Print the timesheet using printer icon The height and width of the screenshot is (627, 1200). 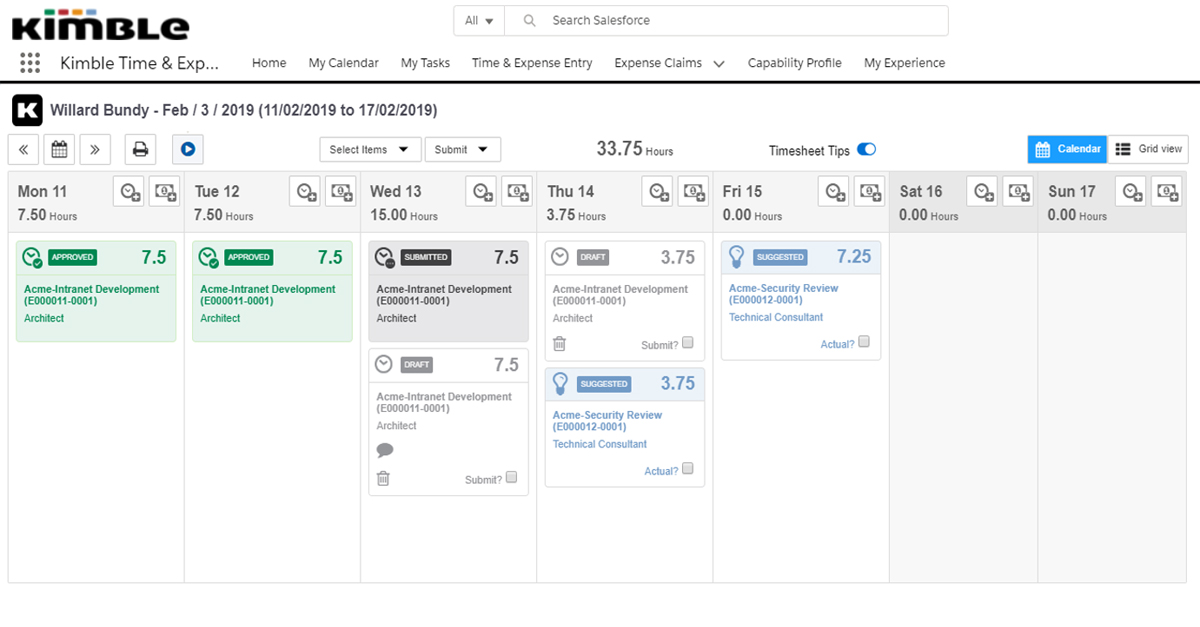pos(141,149)
